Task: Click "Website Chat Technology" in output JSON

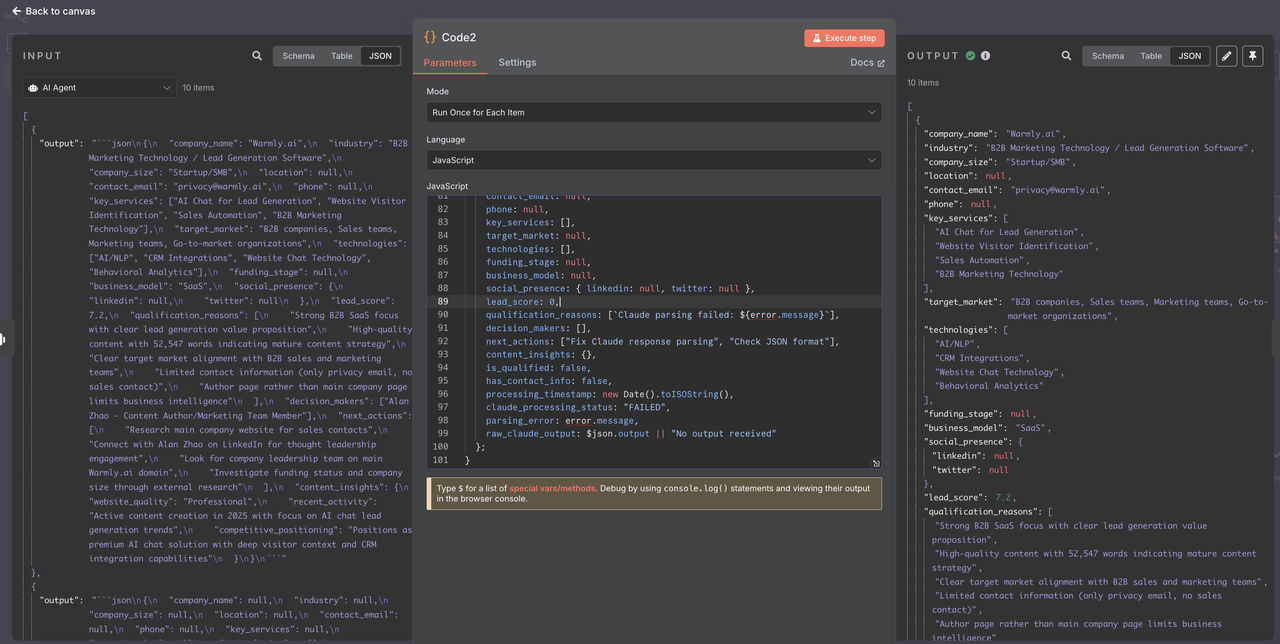Action: click(999, 372)
